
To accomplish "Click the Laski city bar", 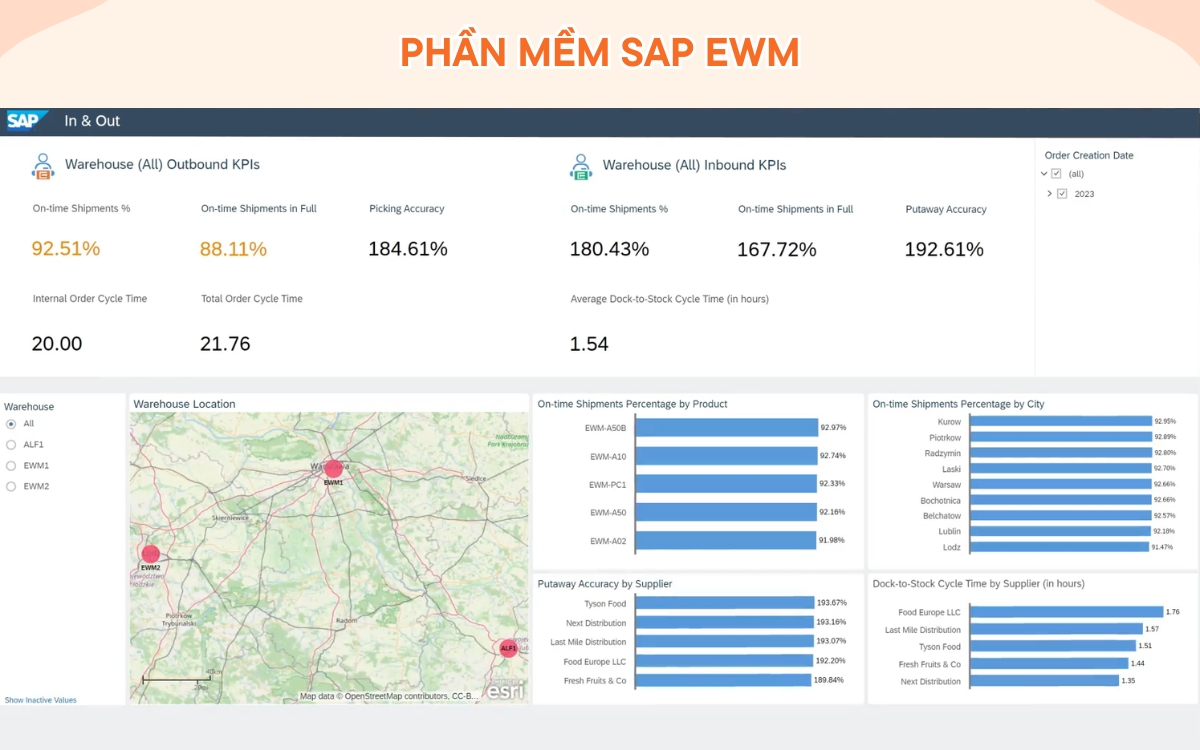I will [1061, 469].
